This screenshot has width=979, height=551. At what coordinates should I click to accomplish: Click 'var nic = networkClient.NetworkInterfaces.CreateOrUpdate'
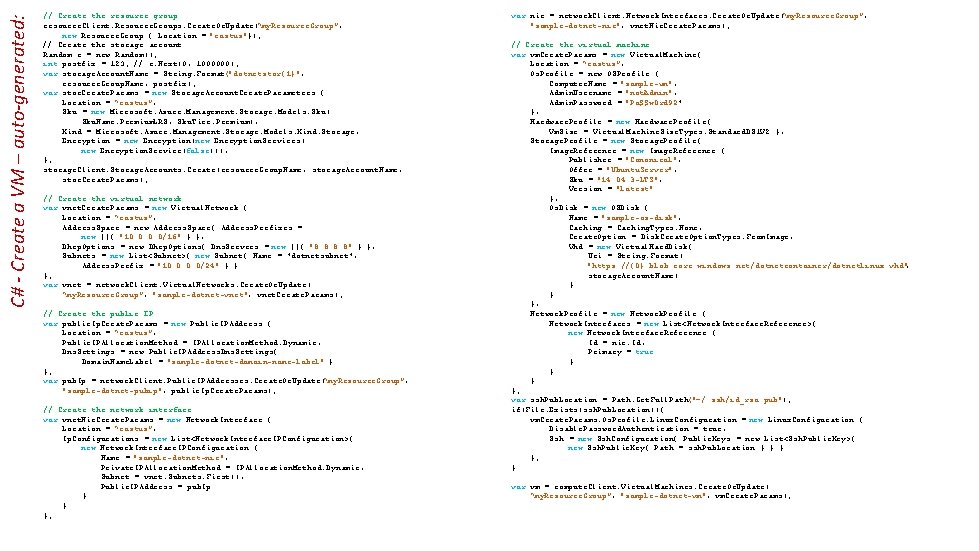pos(689,16)
